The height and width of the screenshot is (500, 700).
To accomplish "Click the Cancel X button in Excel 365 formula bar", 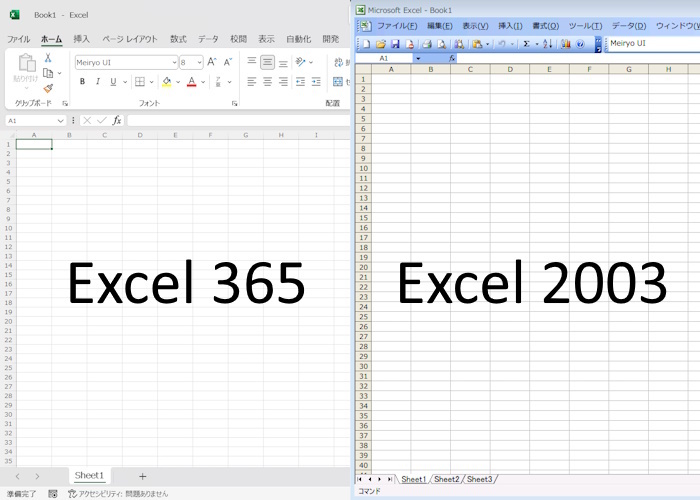I will coord(87,121).
